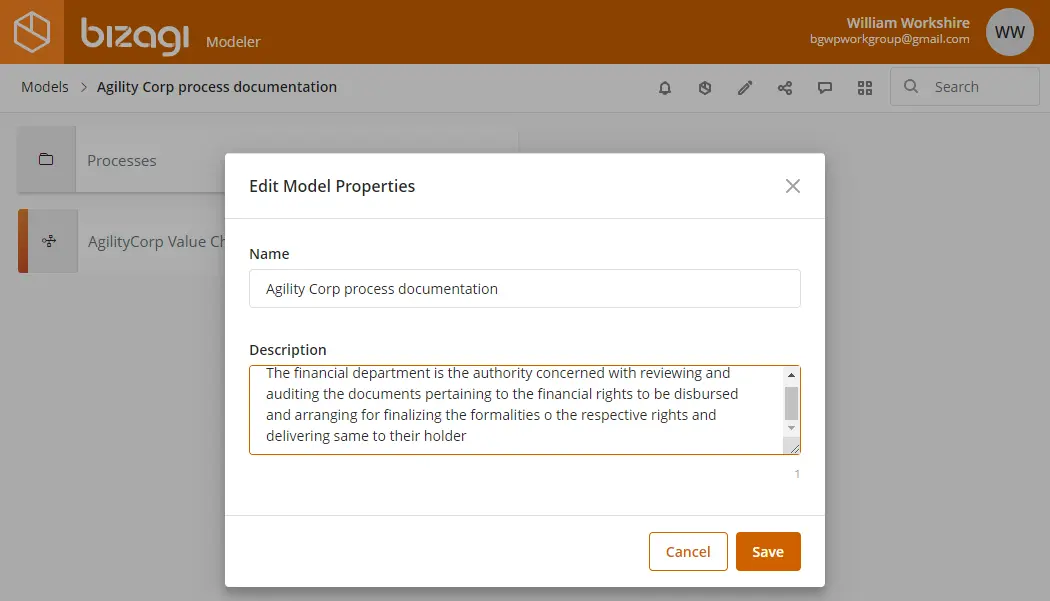Click into the Name input field
This screenshot has width=1050, height=601.
[525, 289]
